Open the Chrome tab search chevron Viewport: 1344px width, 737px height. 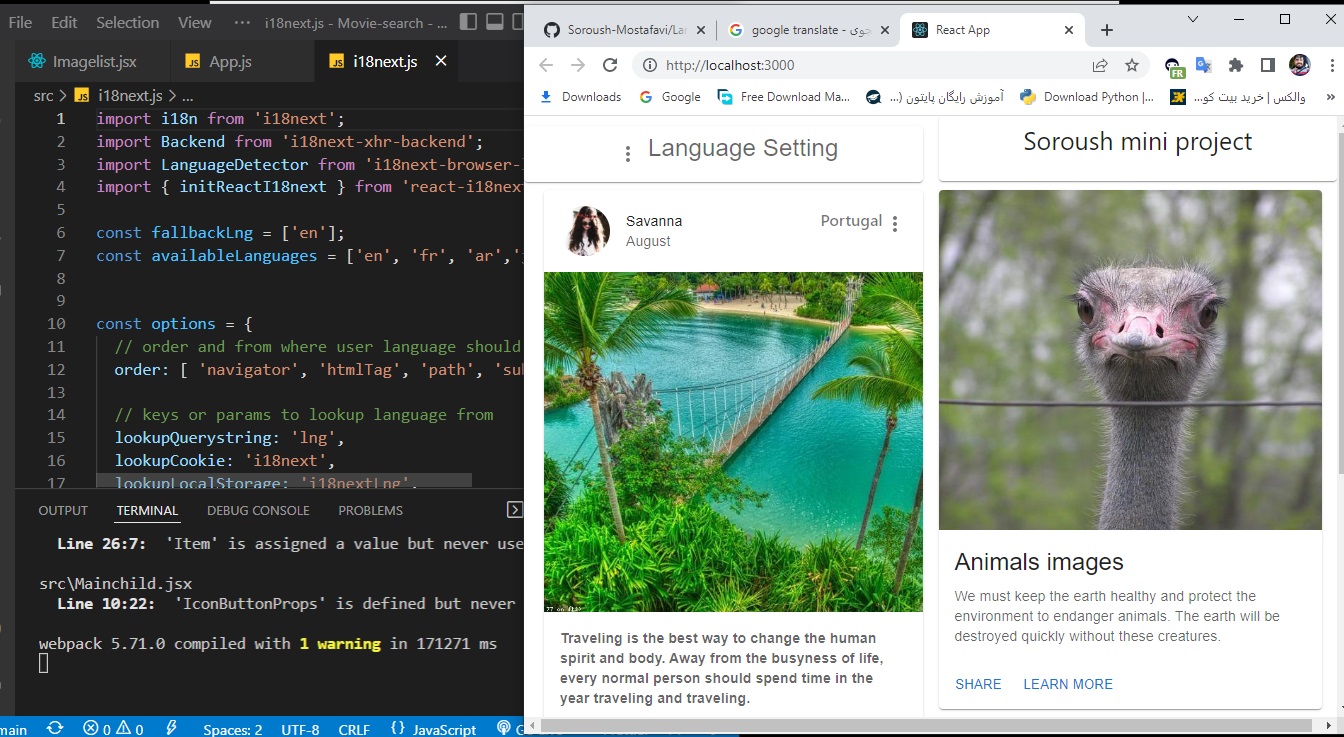point(1191,20)
